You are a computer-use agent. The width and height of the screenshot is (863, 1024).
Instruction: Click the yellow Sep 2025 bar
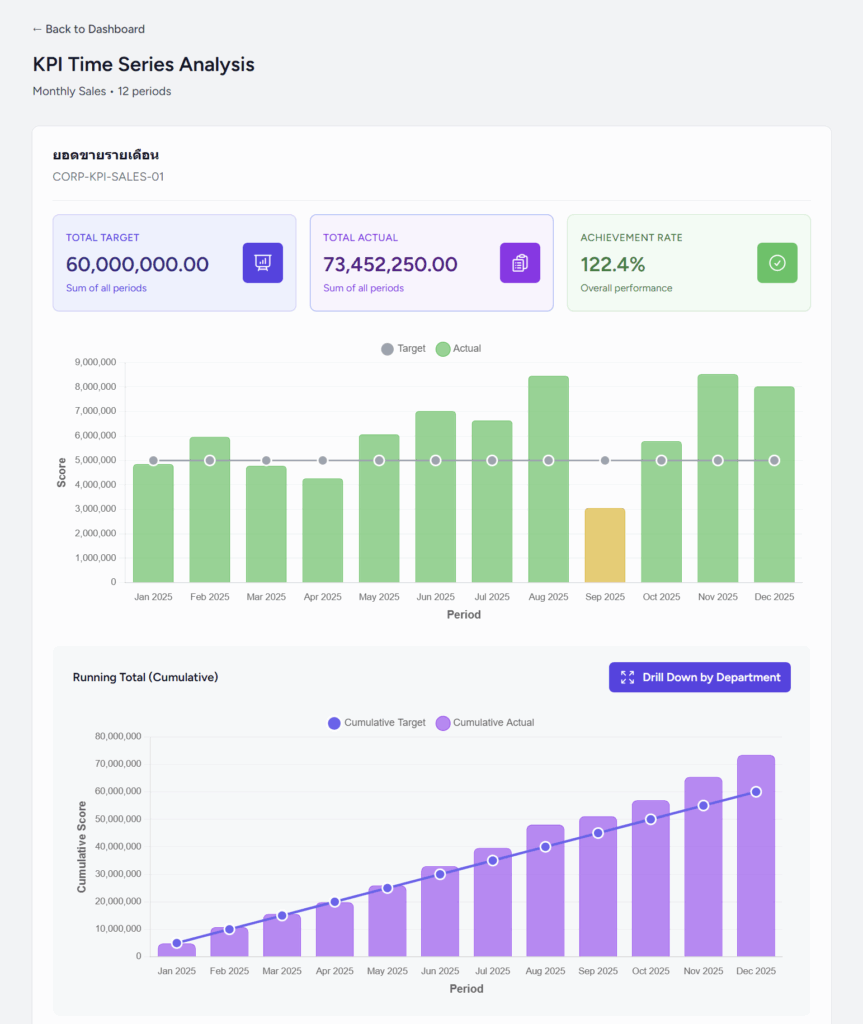click(605, 545)
